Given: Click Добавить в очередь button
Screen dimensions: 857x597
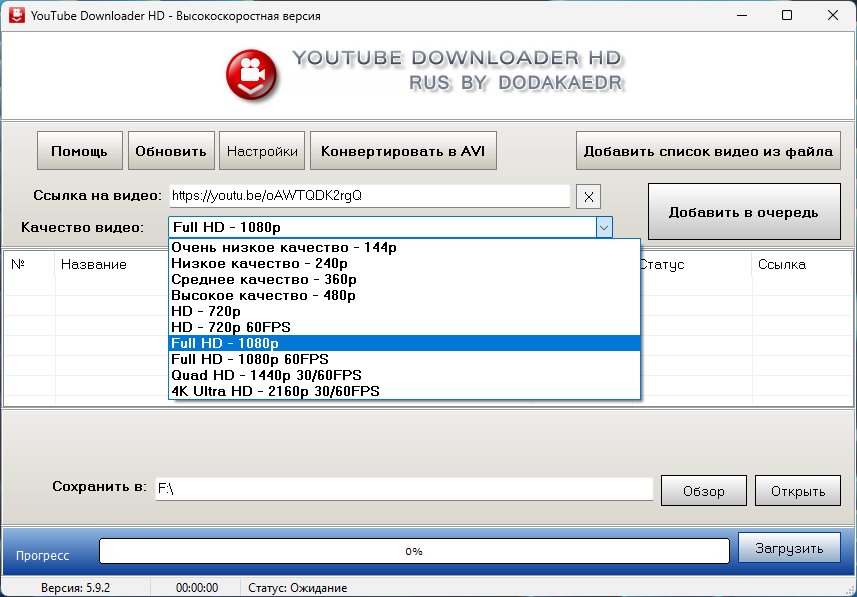Looking at the screenshot, I should tap(744, 212).
